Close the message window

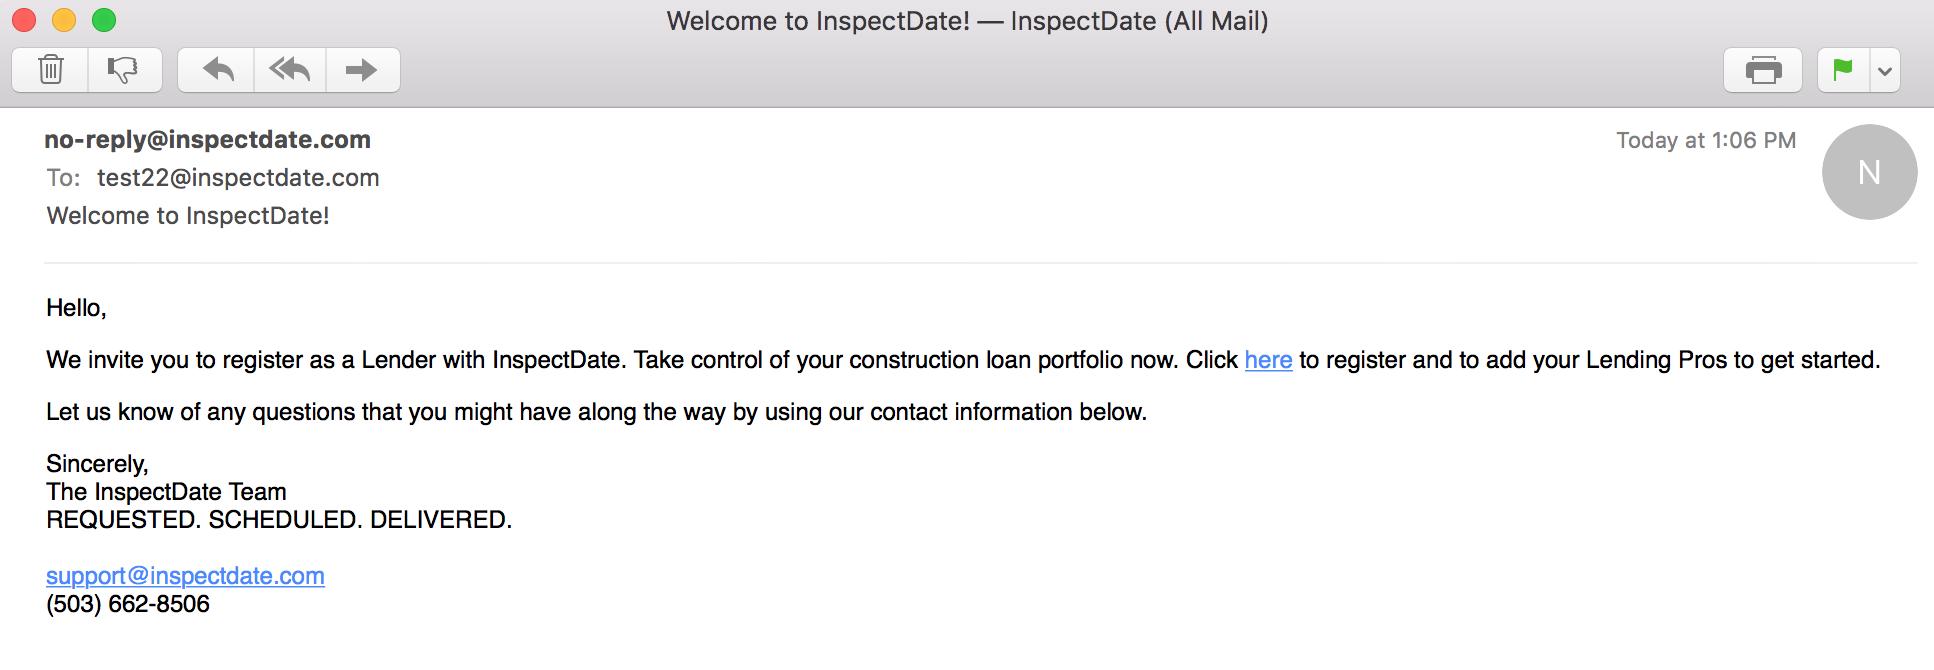[x=24, y=20]
